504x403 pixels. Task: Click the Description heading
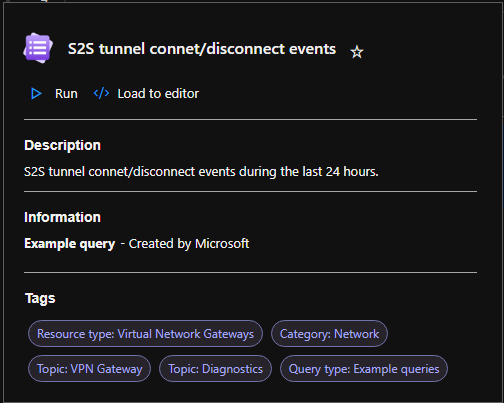click(62, 146)
